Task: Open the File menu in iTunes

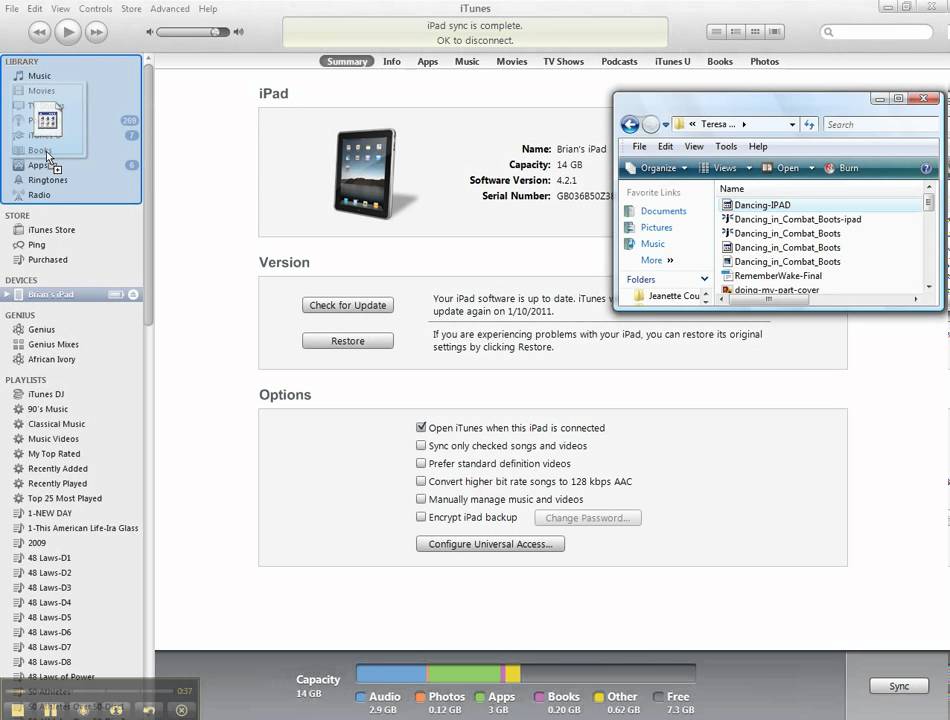Action: [x=12, y=8]
